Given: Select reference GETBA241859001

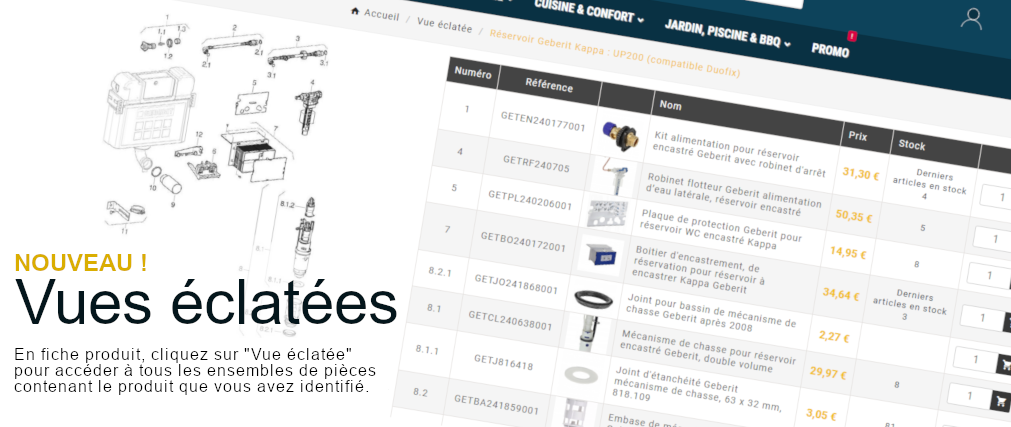Looking at the screenshot, I should pos(496,404).
